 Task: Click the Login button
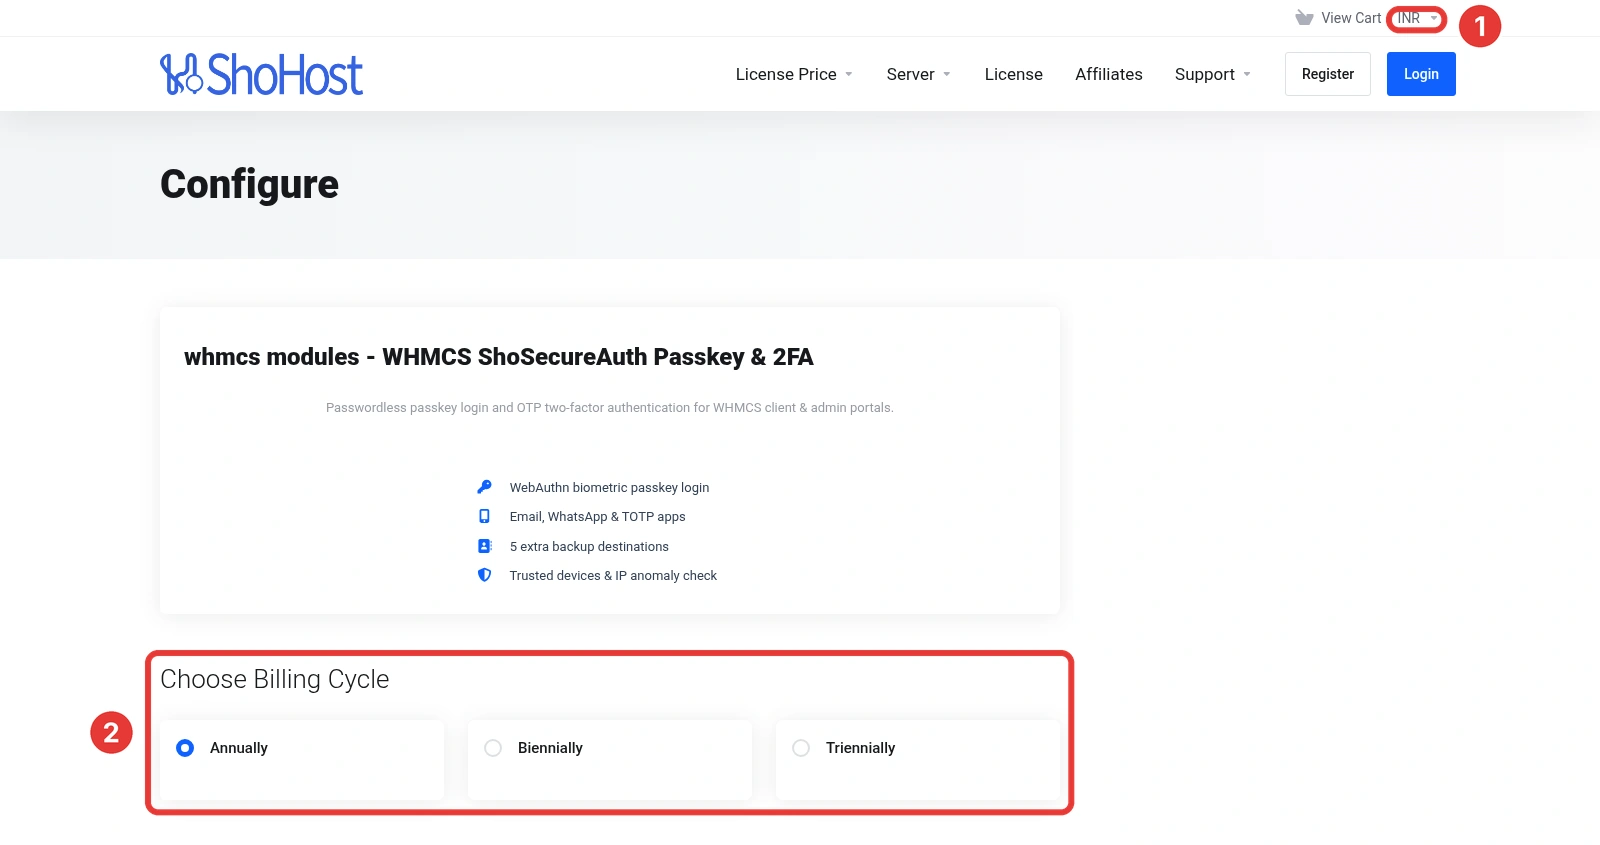click(x=1421, y=74)
